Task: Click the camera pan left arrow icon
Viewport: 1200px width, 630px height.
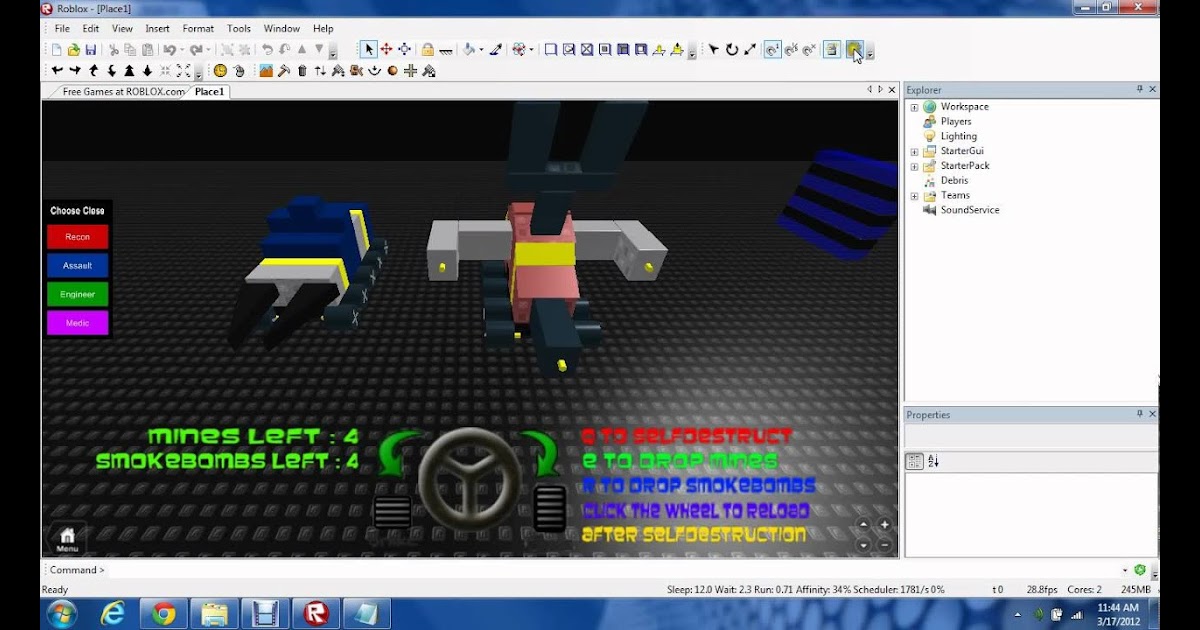Action: pyautogui.click(x=57, y=71)
